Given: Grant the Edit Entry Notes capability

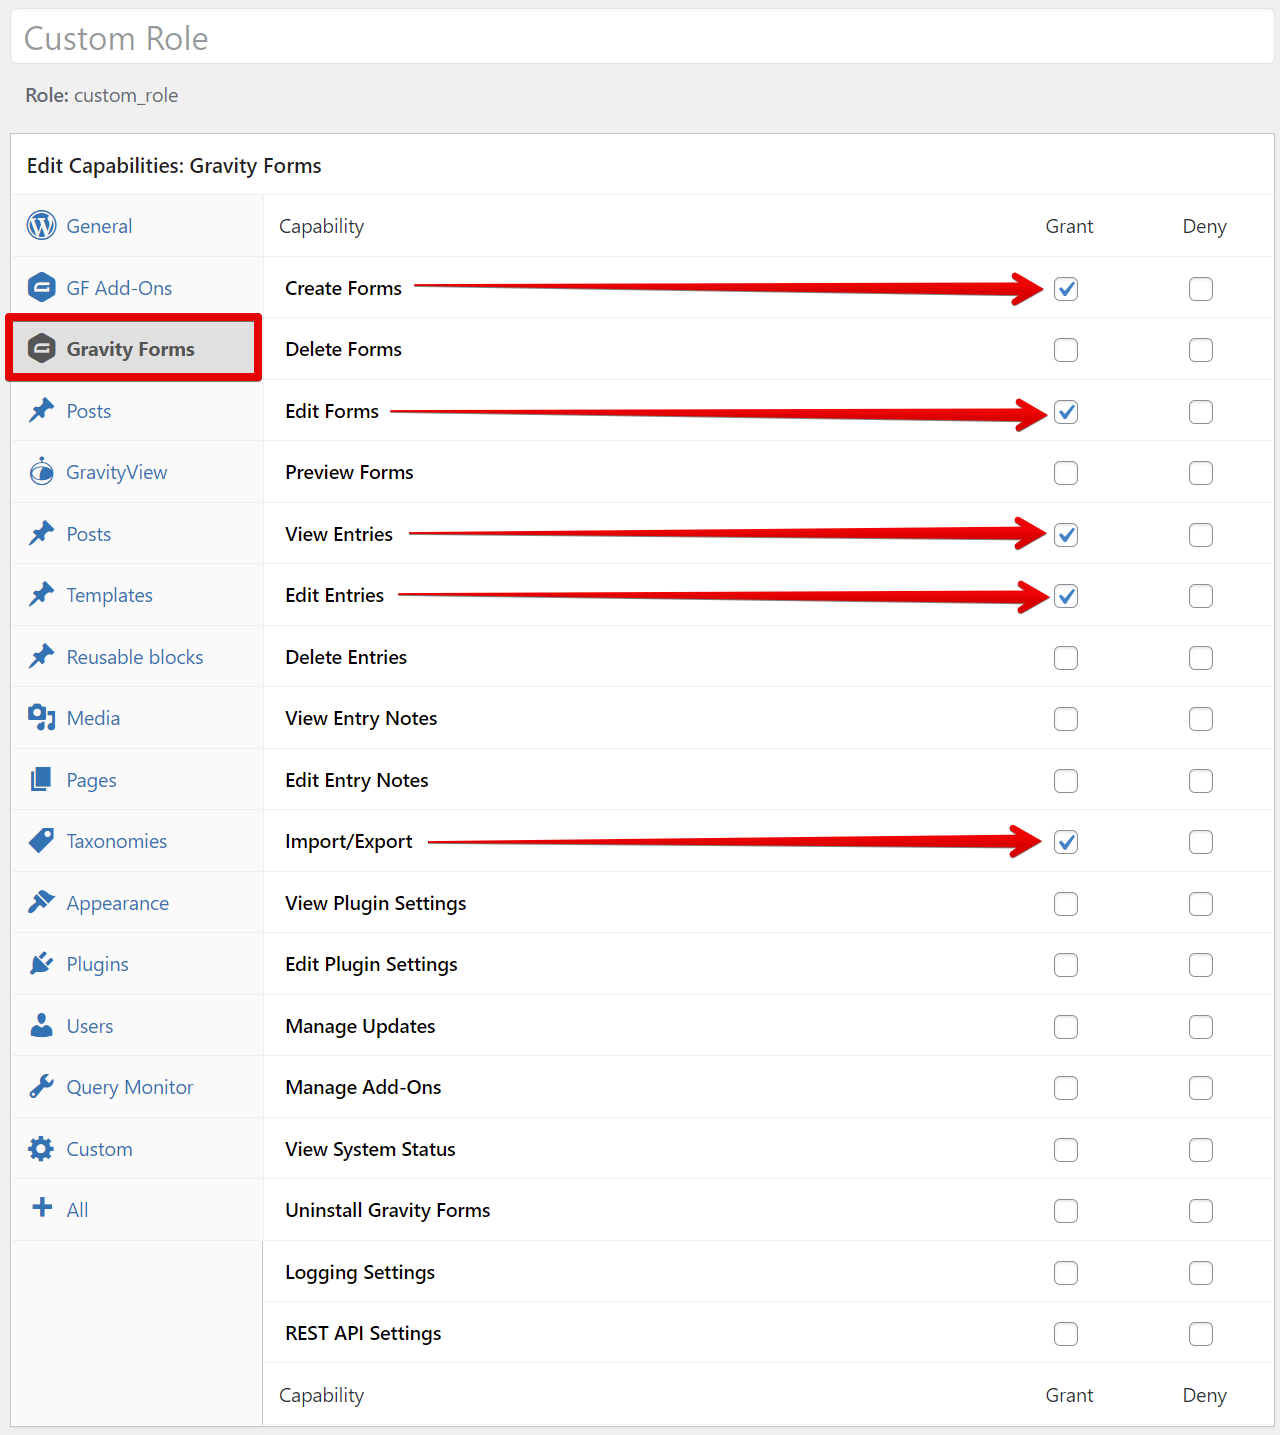Looking at the screenshot, I should point(1066,781).
